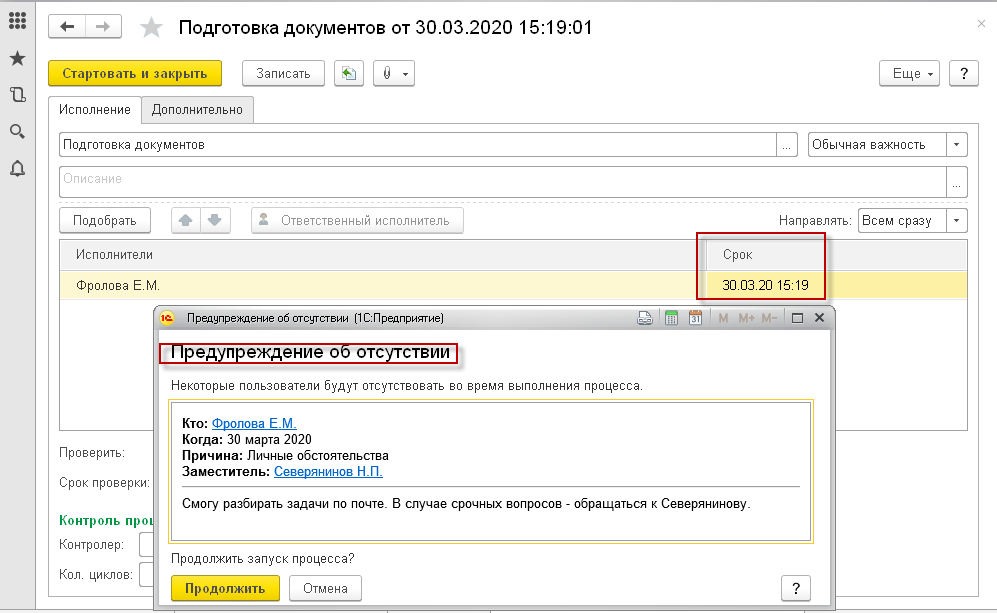Click into the 'Описание' text field
Screen dimensions: 997x613
500,180
